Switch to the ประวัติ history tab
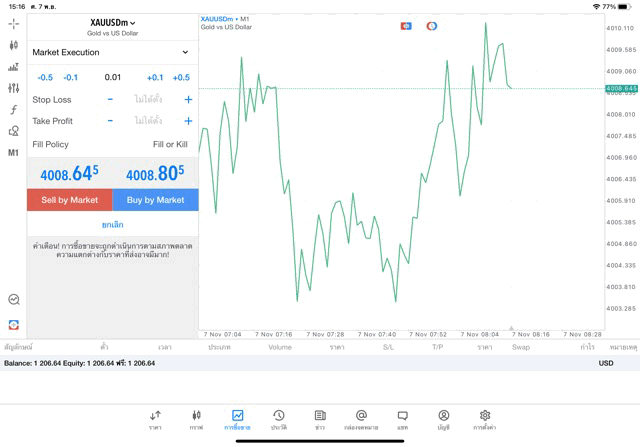 [279, 419]
